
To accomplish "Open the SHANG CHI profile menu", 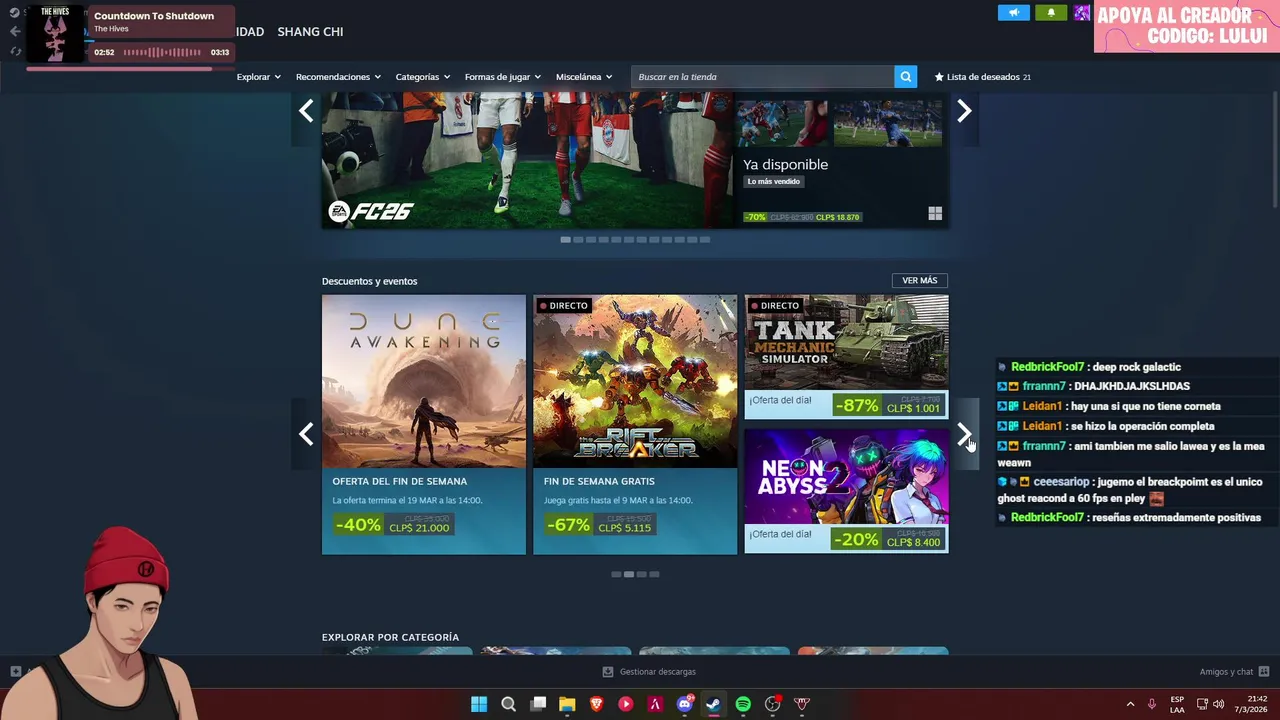I will [310, 32].
